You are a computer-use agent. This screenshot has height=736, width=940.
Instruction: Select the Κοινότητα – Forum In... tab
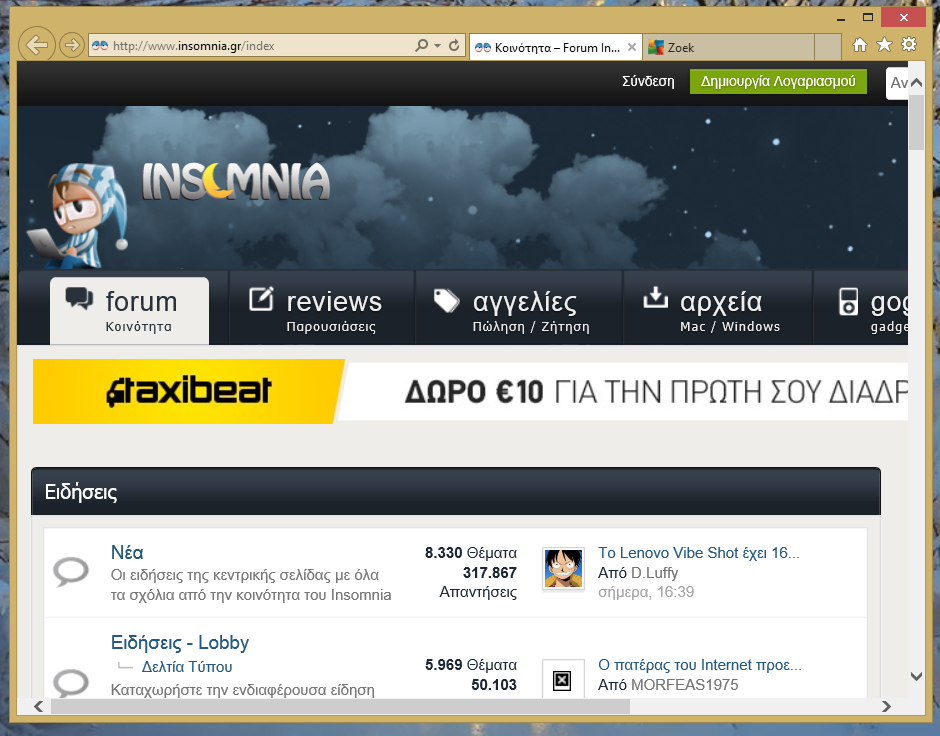555,47
